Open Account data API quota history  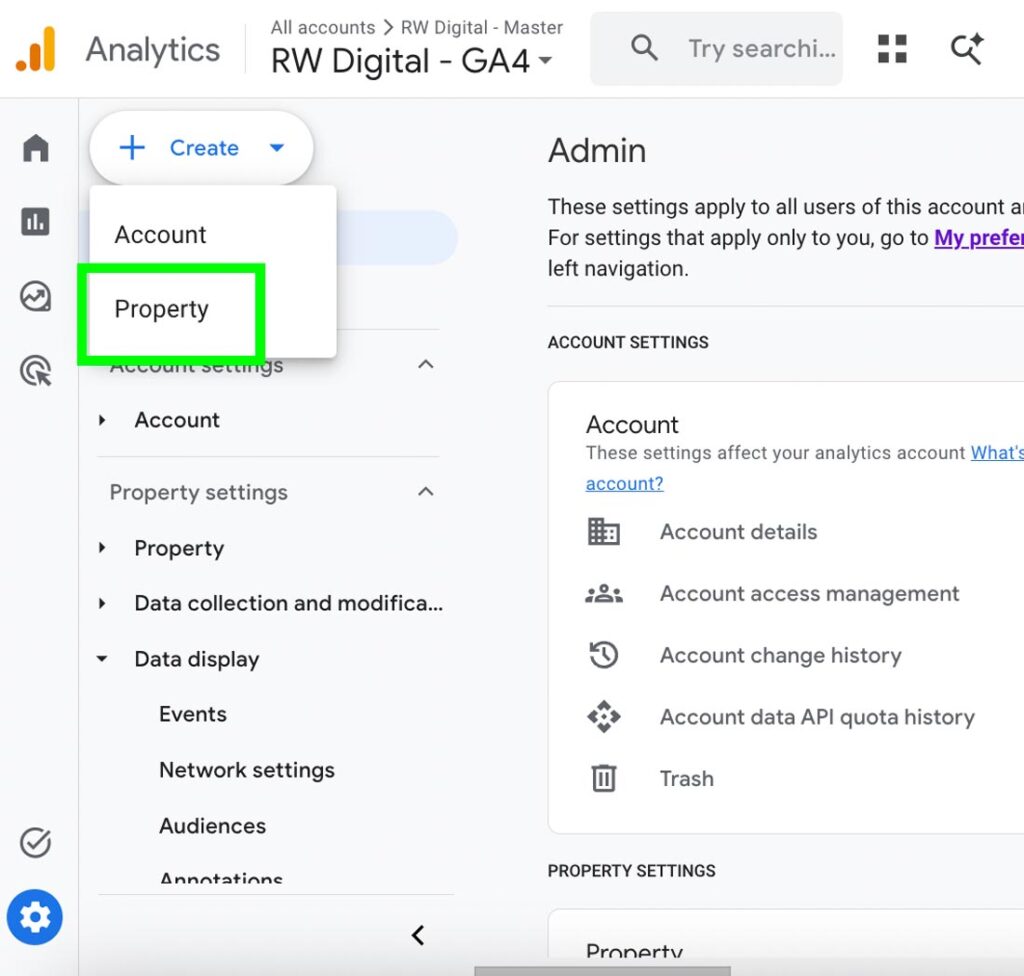(x=817, y=717)
